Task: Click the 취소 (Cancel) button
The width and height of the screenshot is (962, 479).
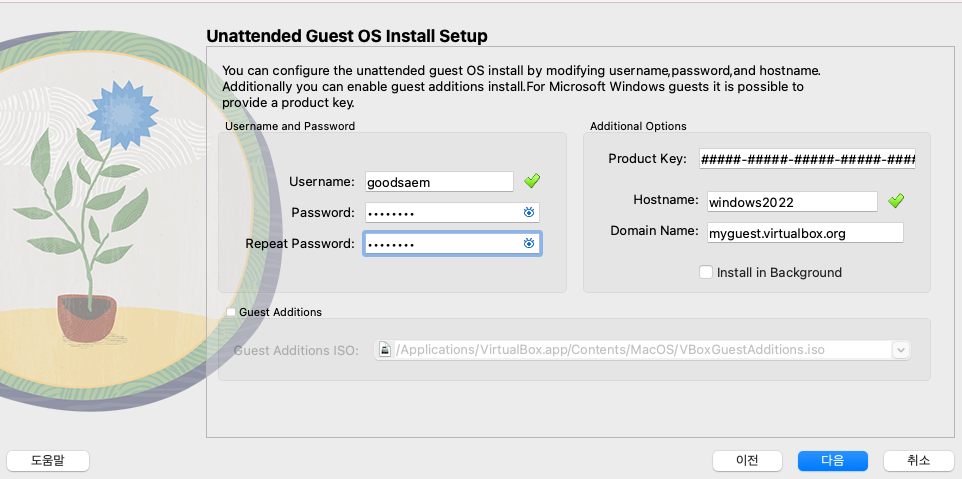Action: [918, 461]
